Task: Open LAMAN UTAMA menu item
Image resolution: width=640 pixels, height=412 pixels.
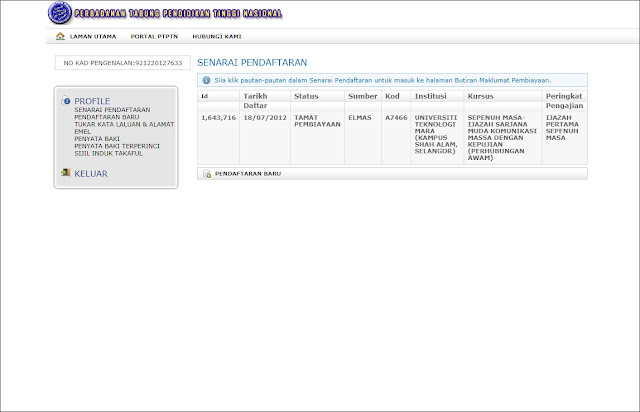Action: coord(93,36)
